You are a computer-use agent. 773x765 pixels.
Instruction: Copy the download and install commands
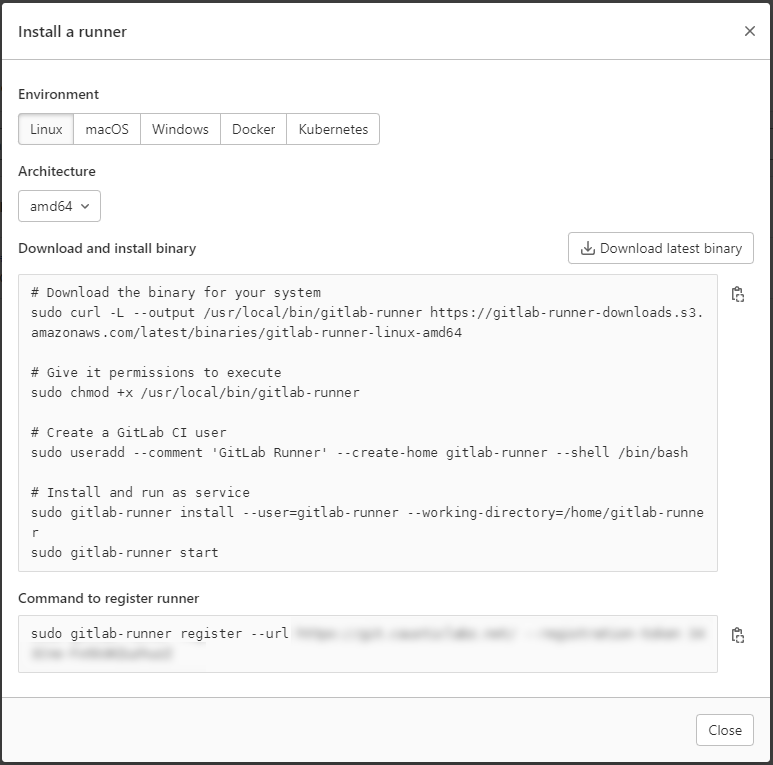pyautogui.click(x=738, y=294)
